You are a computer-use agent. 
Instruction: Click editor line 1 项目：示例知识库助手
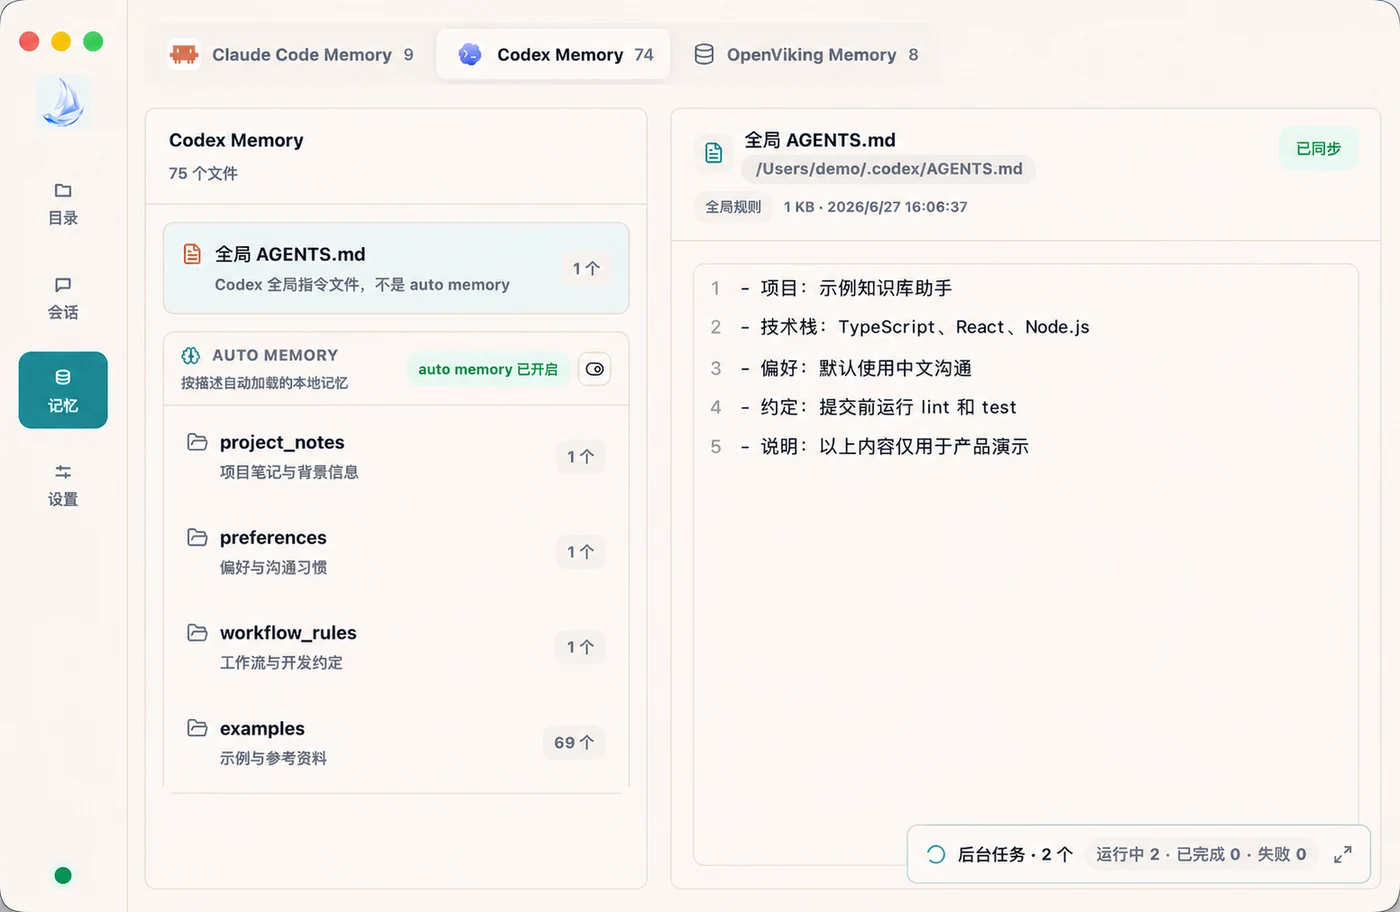pyautogui.click(x=847, y=288)
